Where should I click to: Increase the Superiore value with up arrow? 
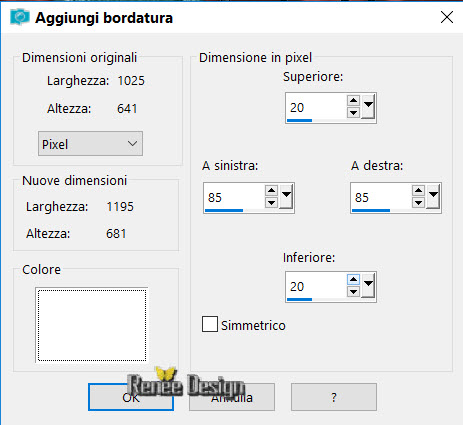tap(353, 100)
